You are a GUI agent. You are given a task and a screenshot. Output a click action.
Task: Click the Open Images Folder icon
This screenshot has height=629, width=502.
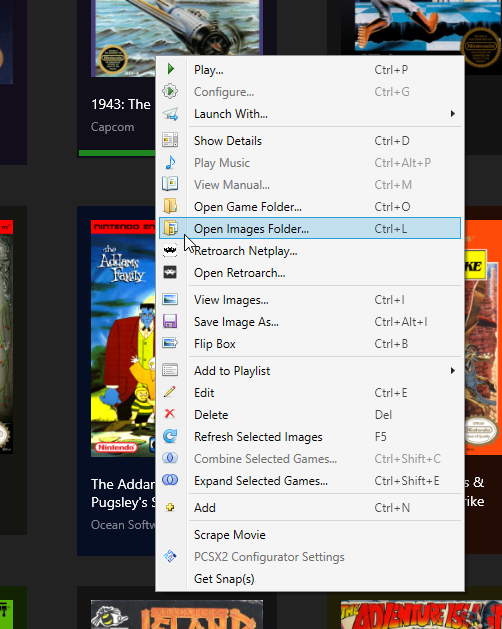click(x=170, y=228)
